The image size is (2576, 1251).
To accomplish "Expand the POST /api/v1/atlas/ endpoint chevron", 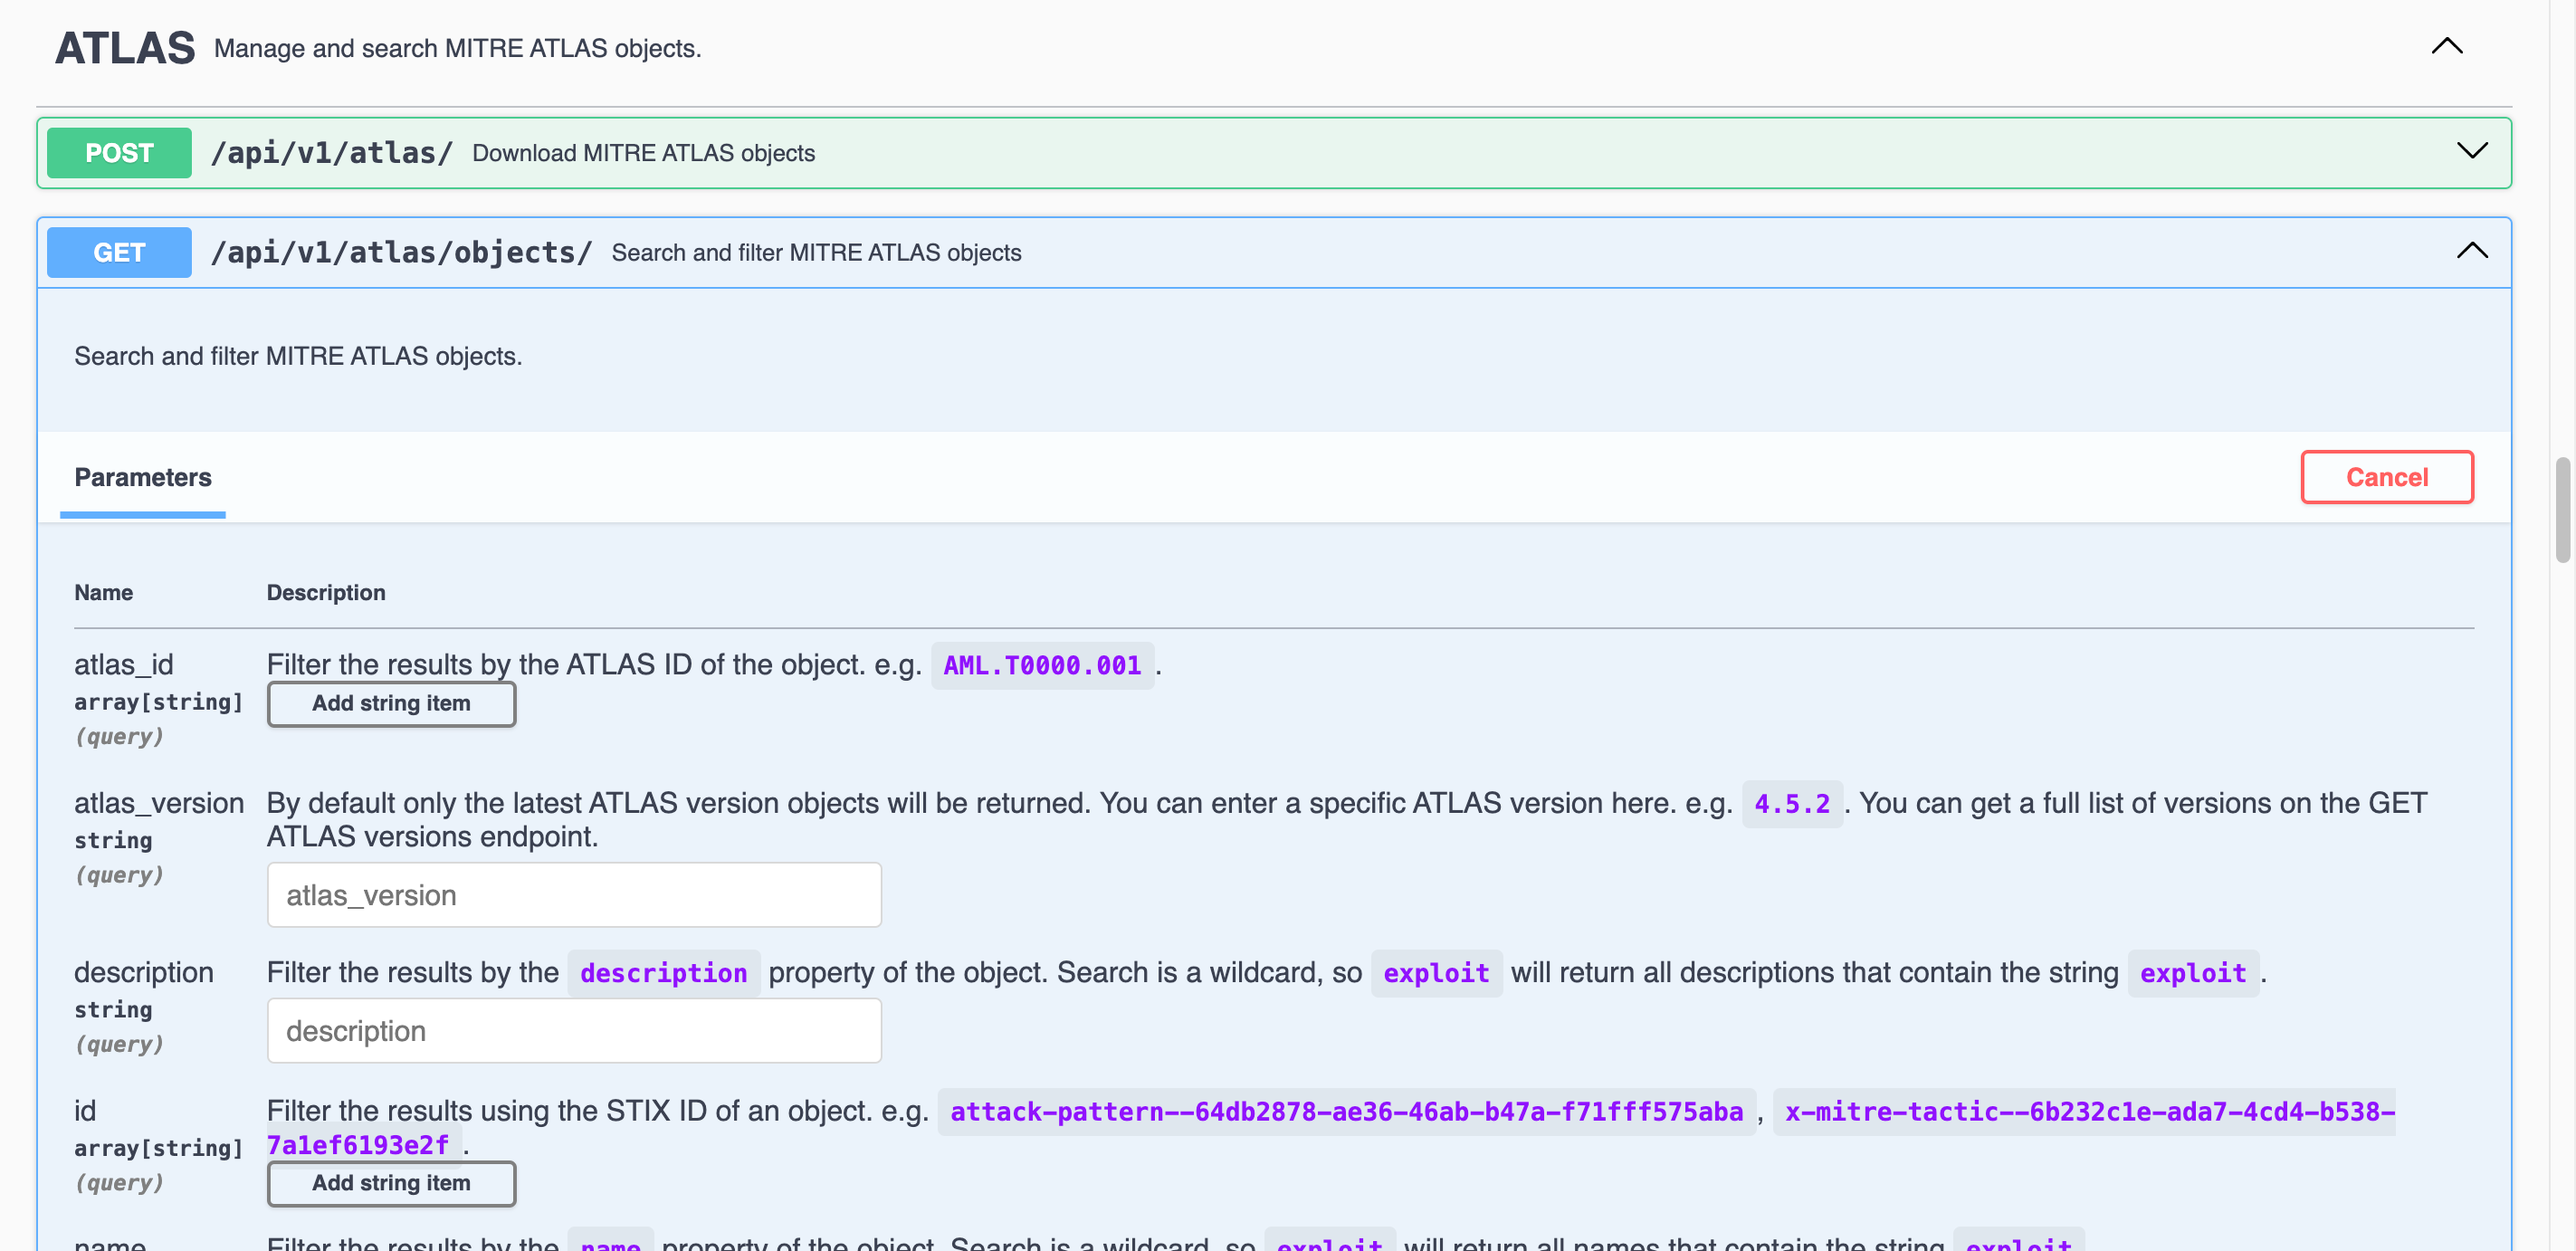I will coord(2472,151).
